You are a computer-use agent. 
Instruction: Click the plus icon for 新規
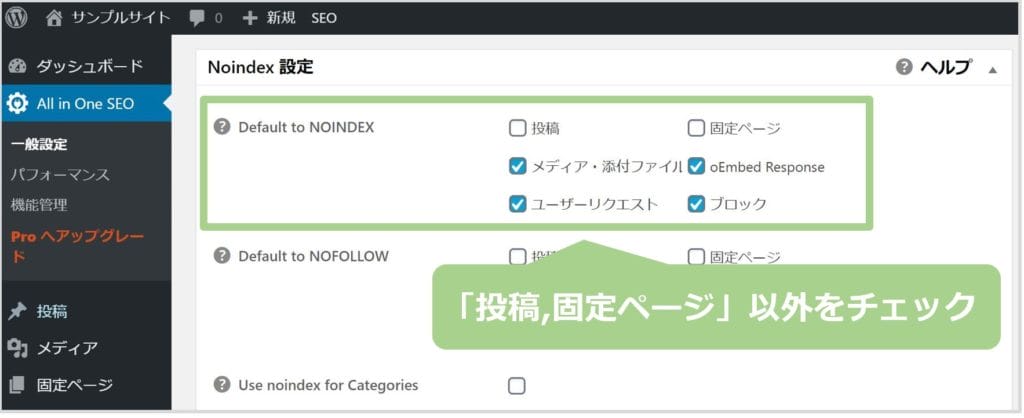(249, 18)
